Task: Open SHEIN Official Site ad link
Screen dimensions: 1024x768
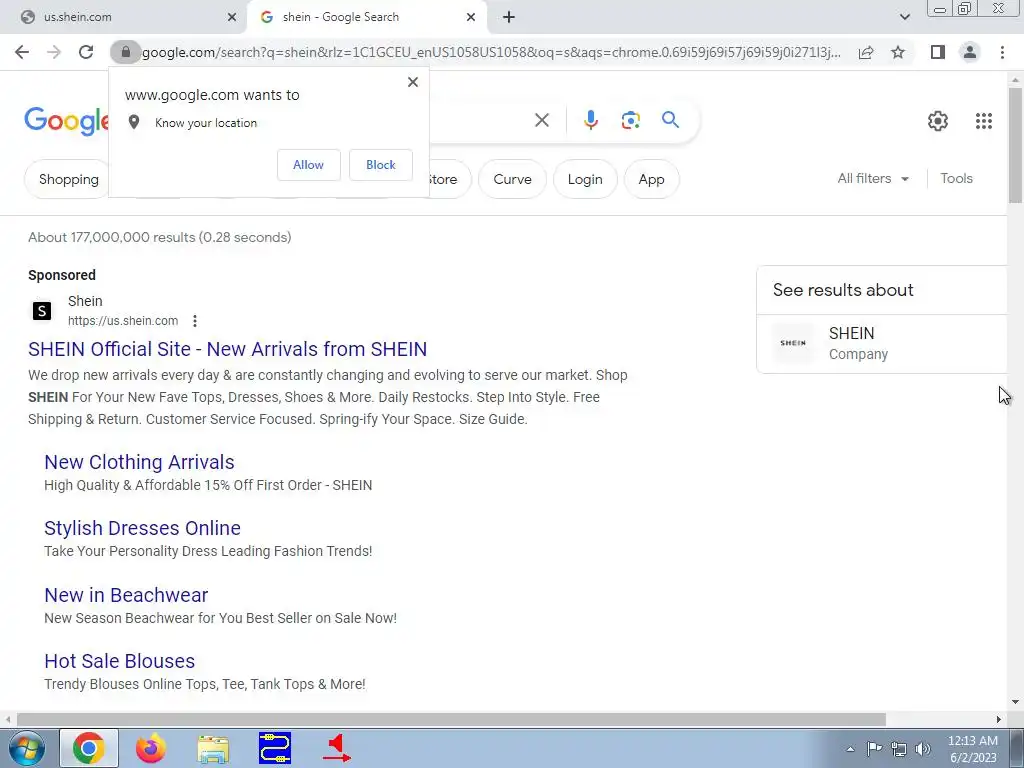Action: pyautogui.click(x=227, y=349)
